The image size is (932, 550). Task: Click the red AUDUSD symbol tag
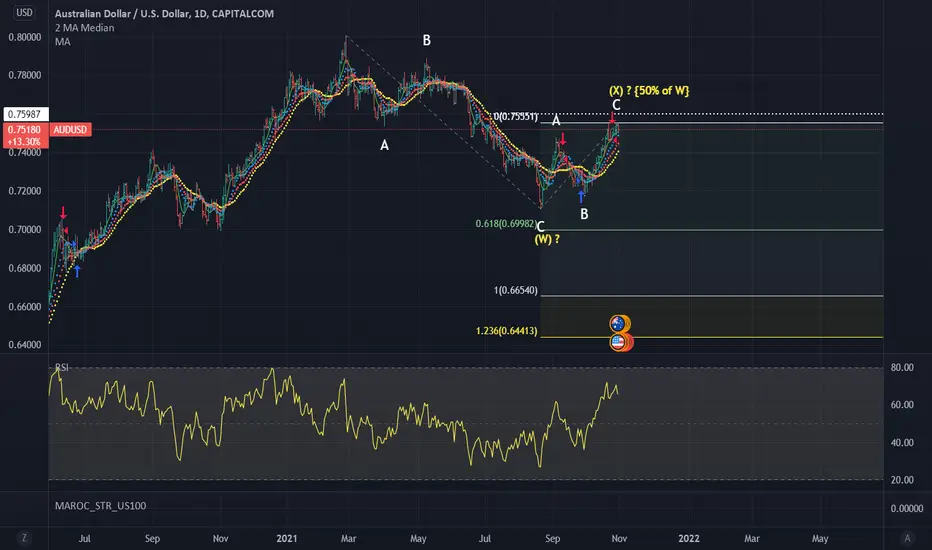tap(70, 130)
